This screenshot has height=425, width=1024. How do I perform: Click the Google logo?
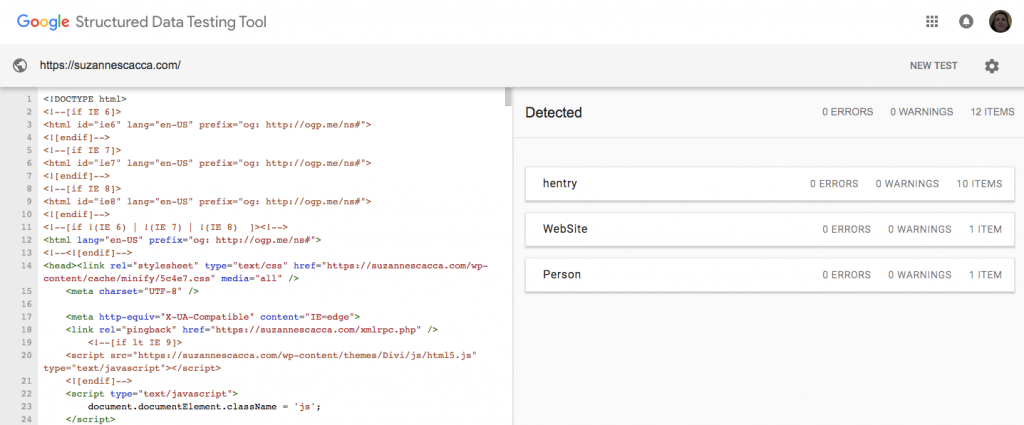click(43, 22)
